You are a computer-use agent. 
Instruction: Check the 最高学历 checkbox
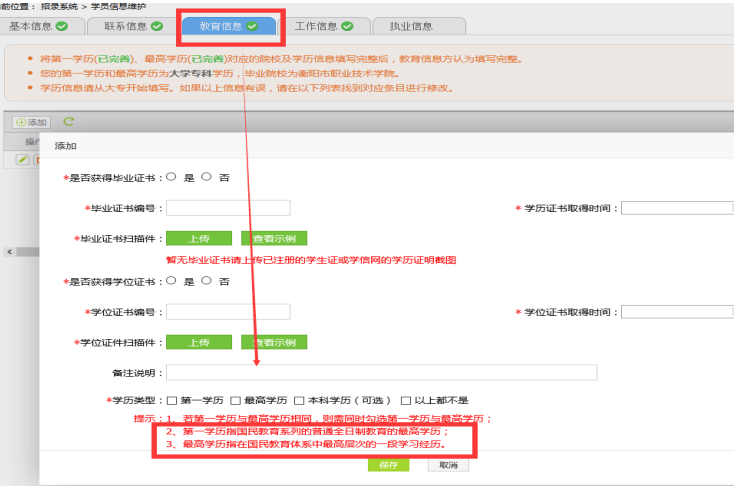point(235,401)
